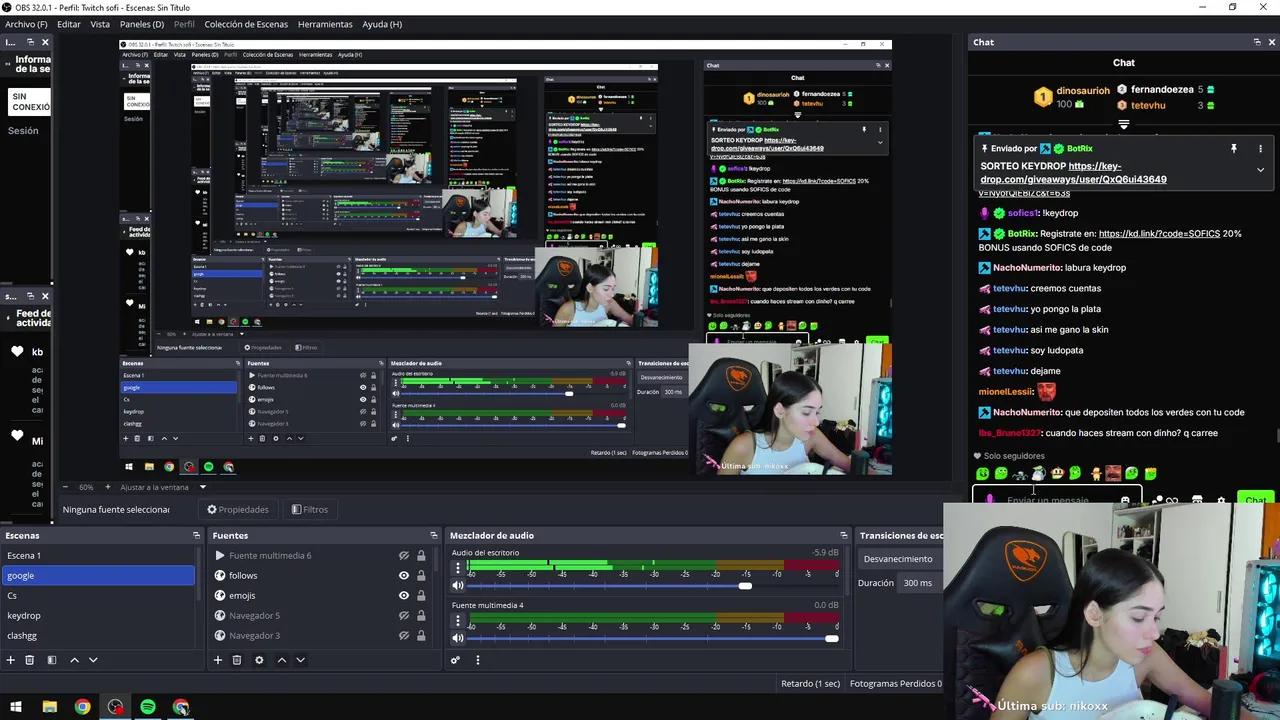Pop out the Fuentes dock

point(433,536)
